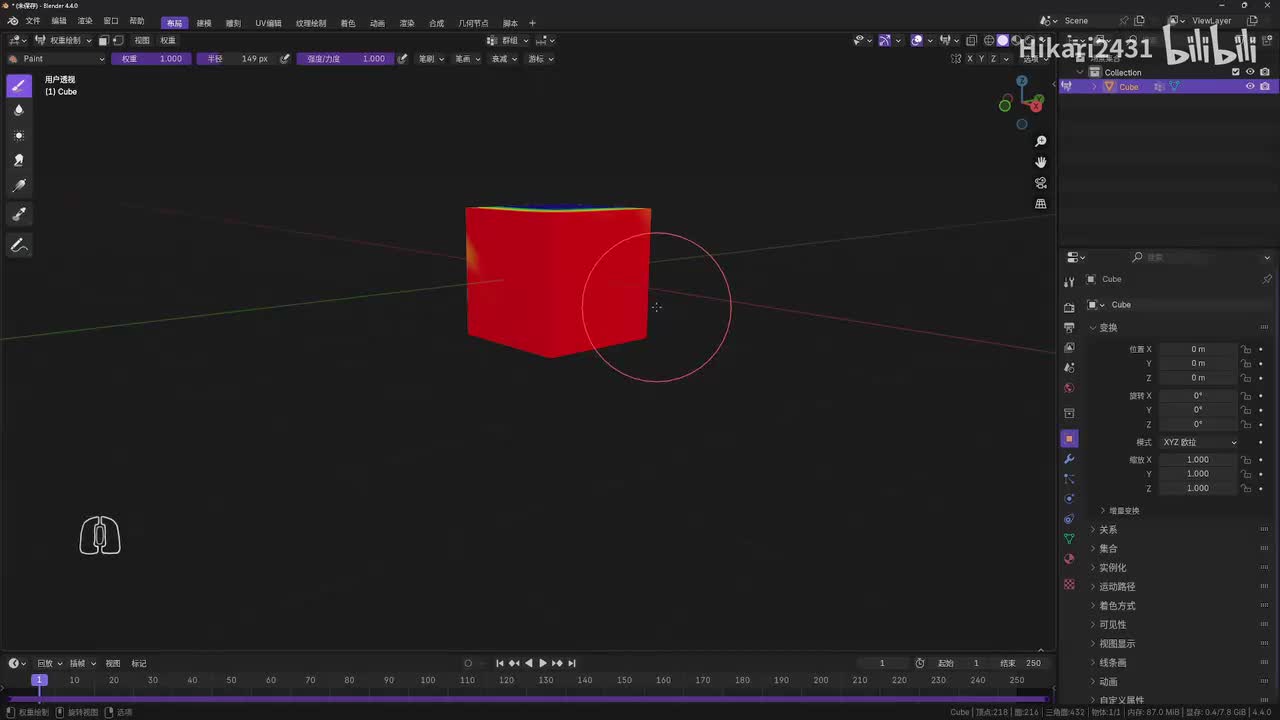Open the 衰减 falloff dropdown
1280x720 pixels.
coord(501,59)
